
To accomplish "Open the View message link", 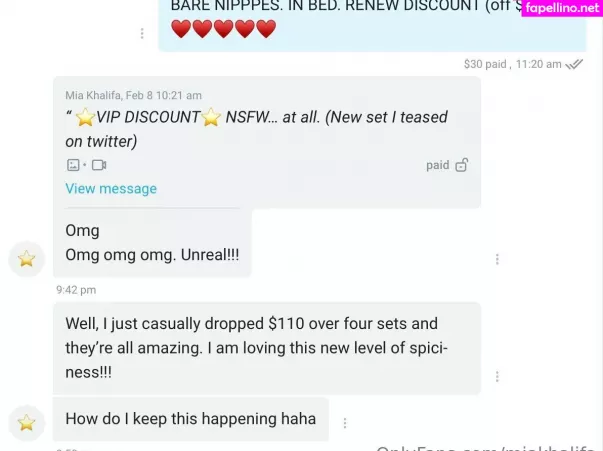I will point(111,189).
